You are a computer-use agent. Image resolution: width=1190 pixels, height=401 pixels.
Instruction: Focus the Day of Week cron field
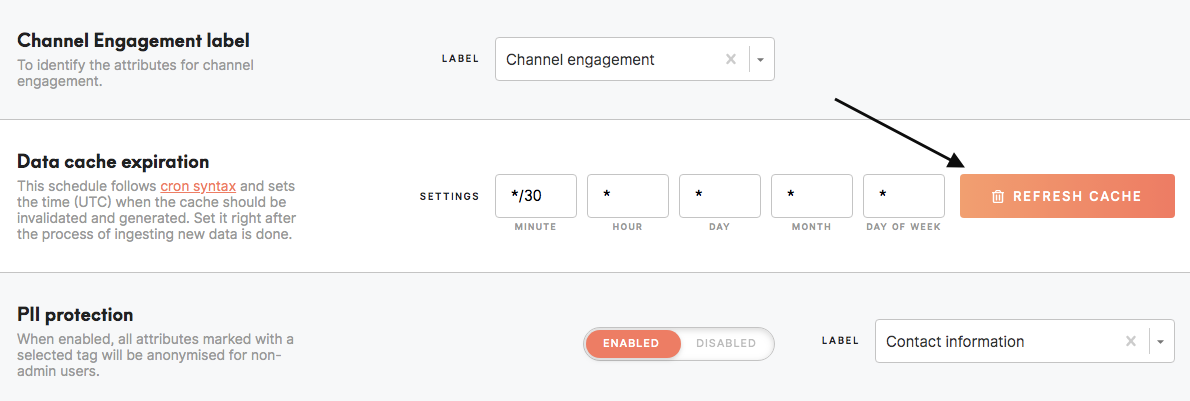904,196
